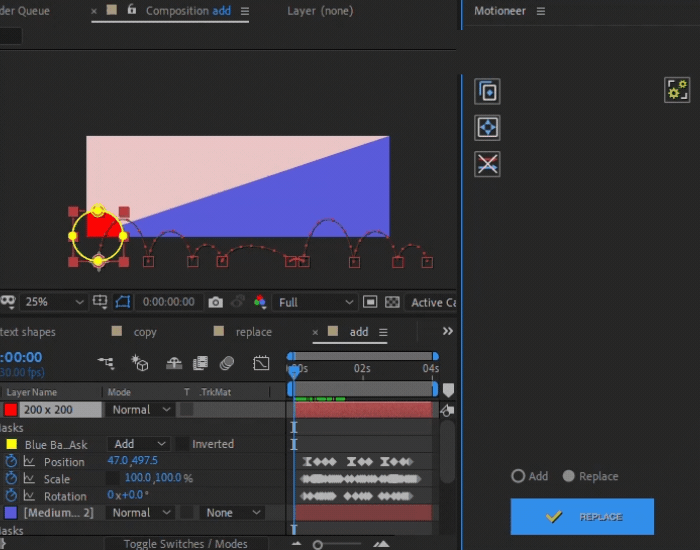Toggle the Inverted checkbox for Blue mask
The width and height of the screenshot is (700, 550).
(182, 444)
